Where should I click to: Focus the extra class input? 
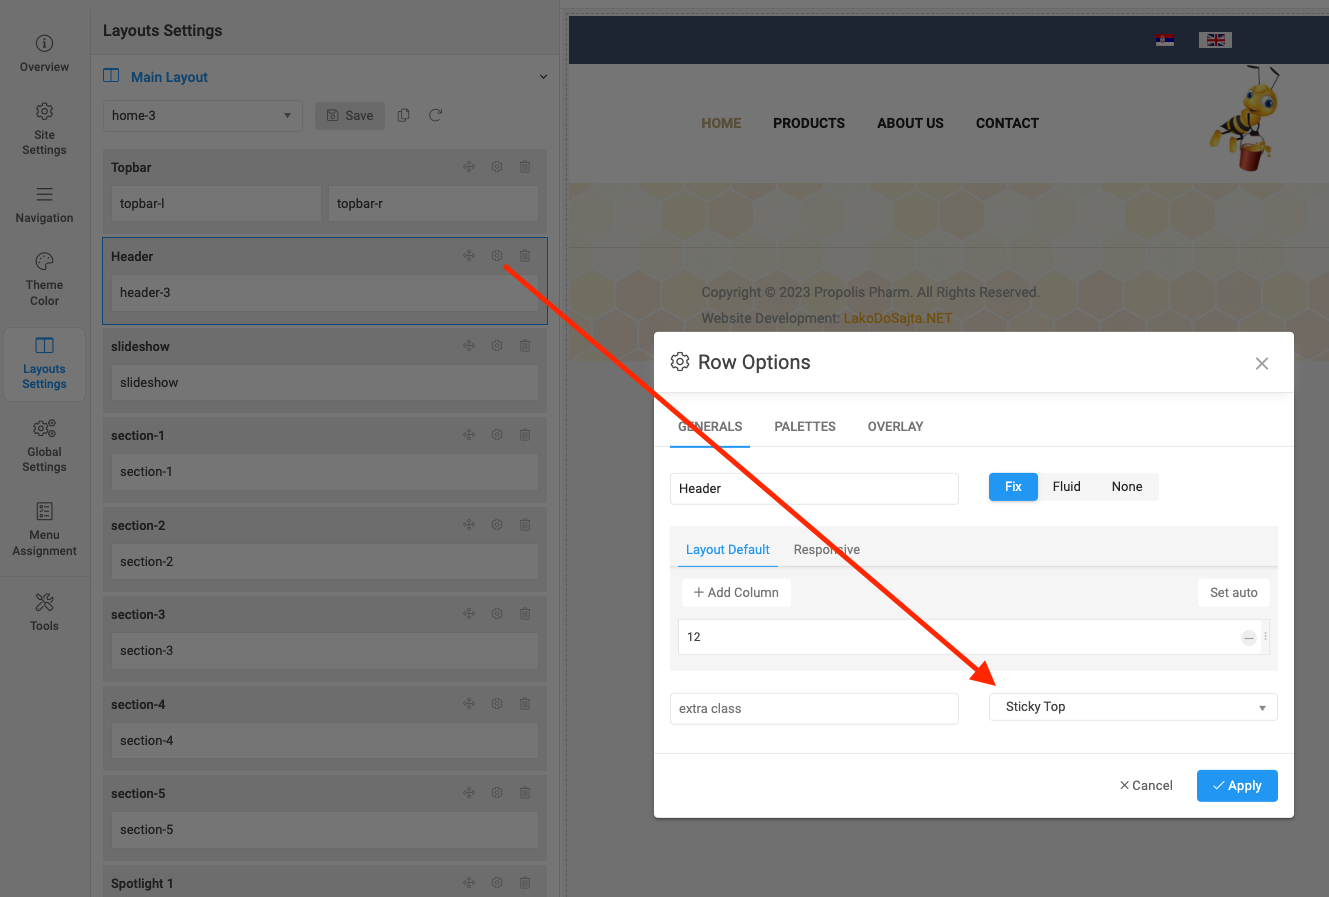pyautogui.click(x=814, y=709)
